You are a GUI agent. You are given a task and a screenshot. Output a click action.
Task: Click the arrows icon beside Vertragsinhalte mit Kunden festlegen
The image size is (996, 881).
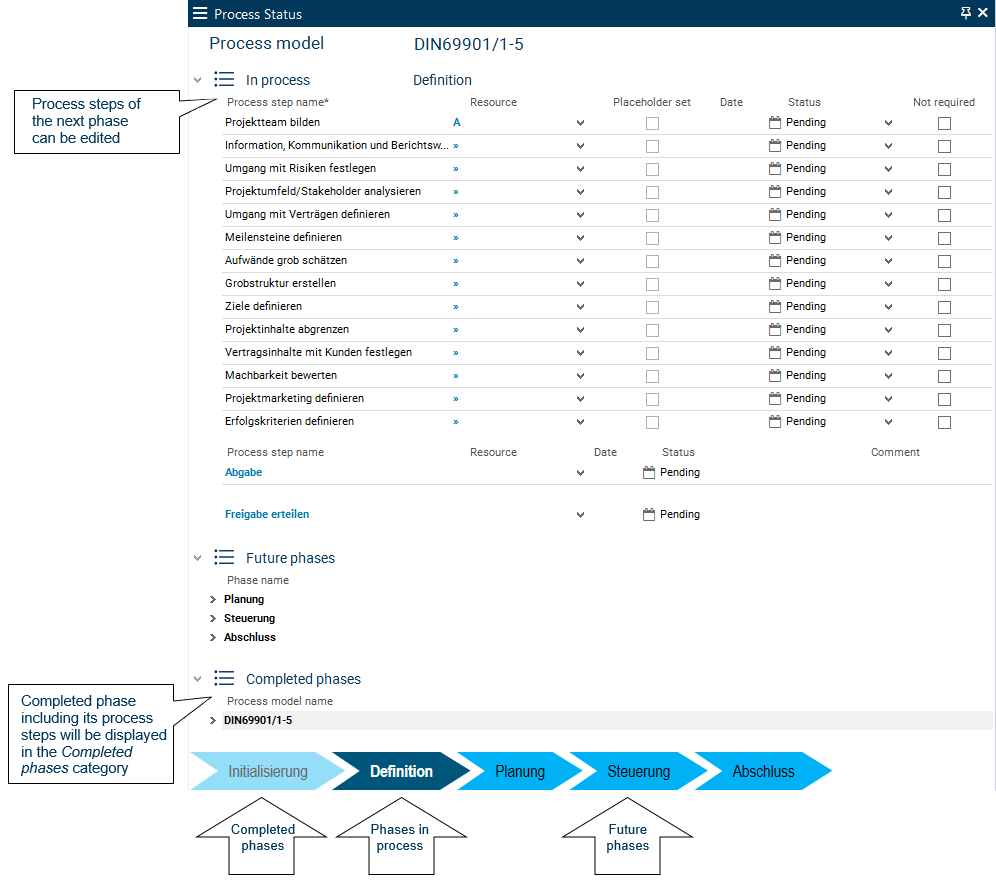pos(456,353)
